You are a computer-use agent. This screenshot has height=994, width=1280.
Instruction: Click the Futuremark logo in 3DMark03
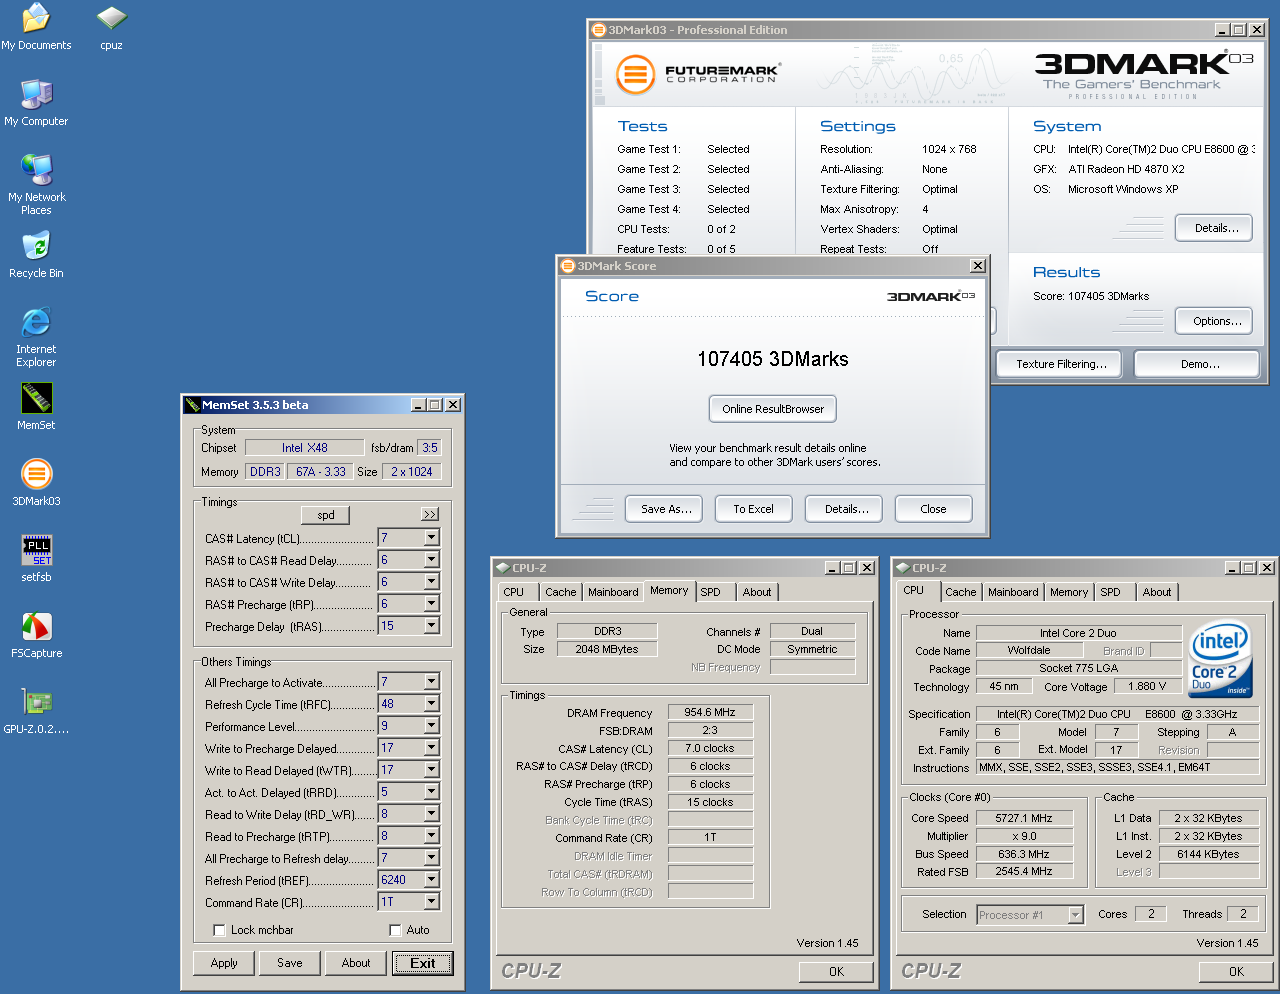tap(697, 74)
